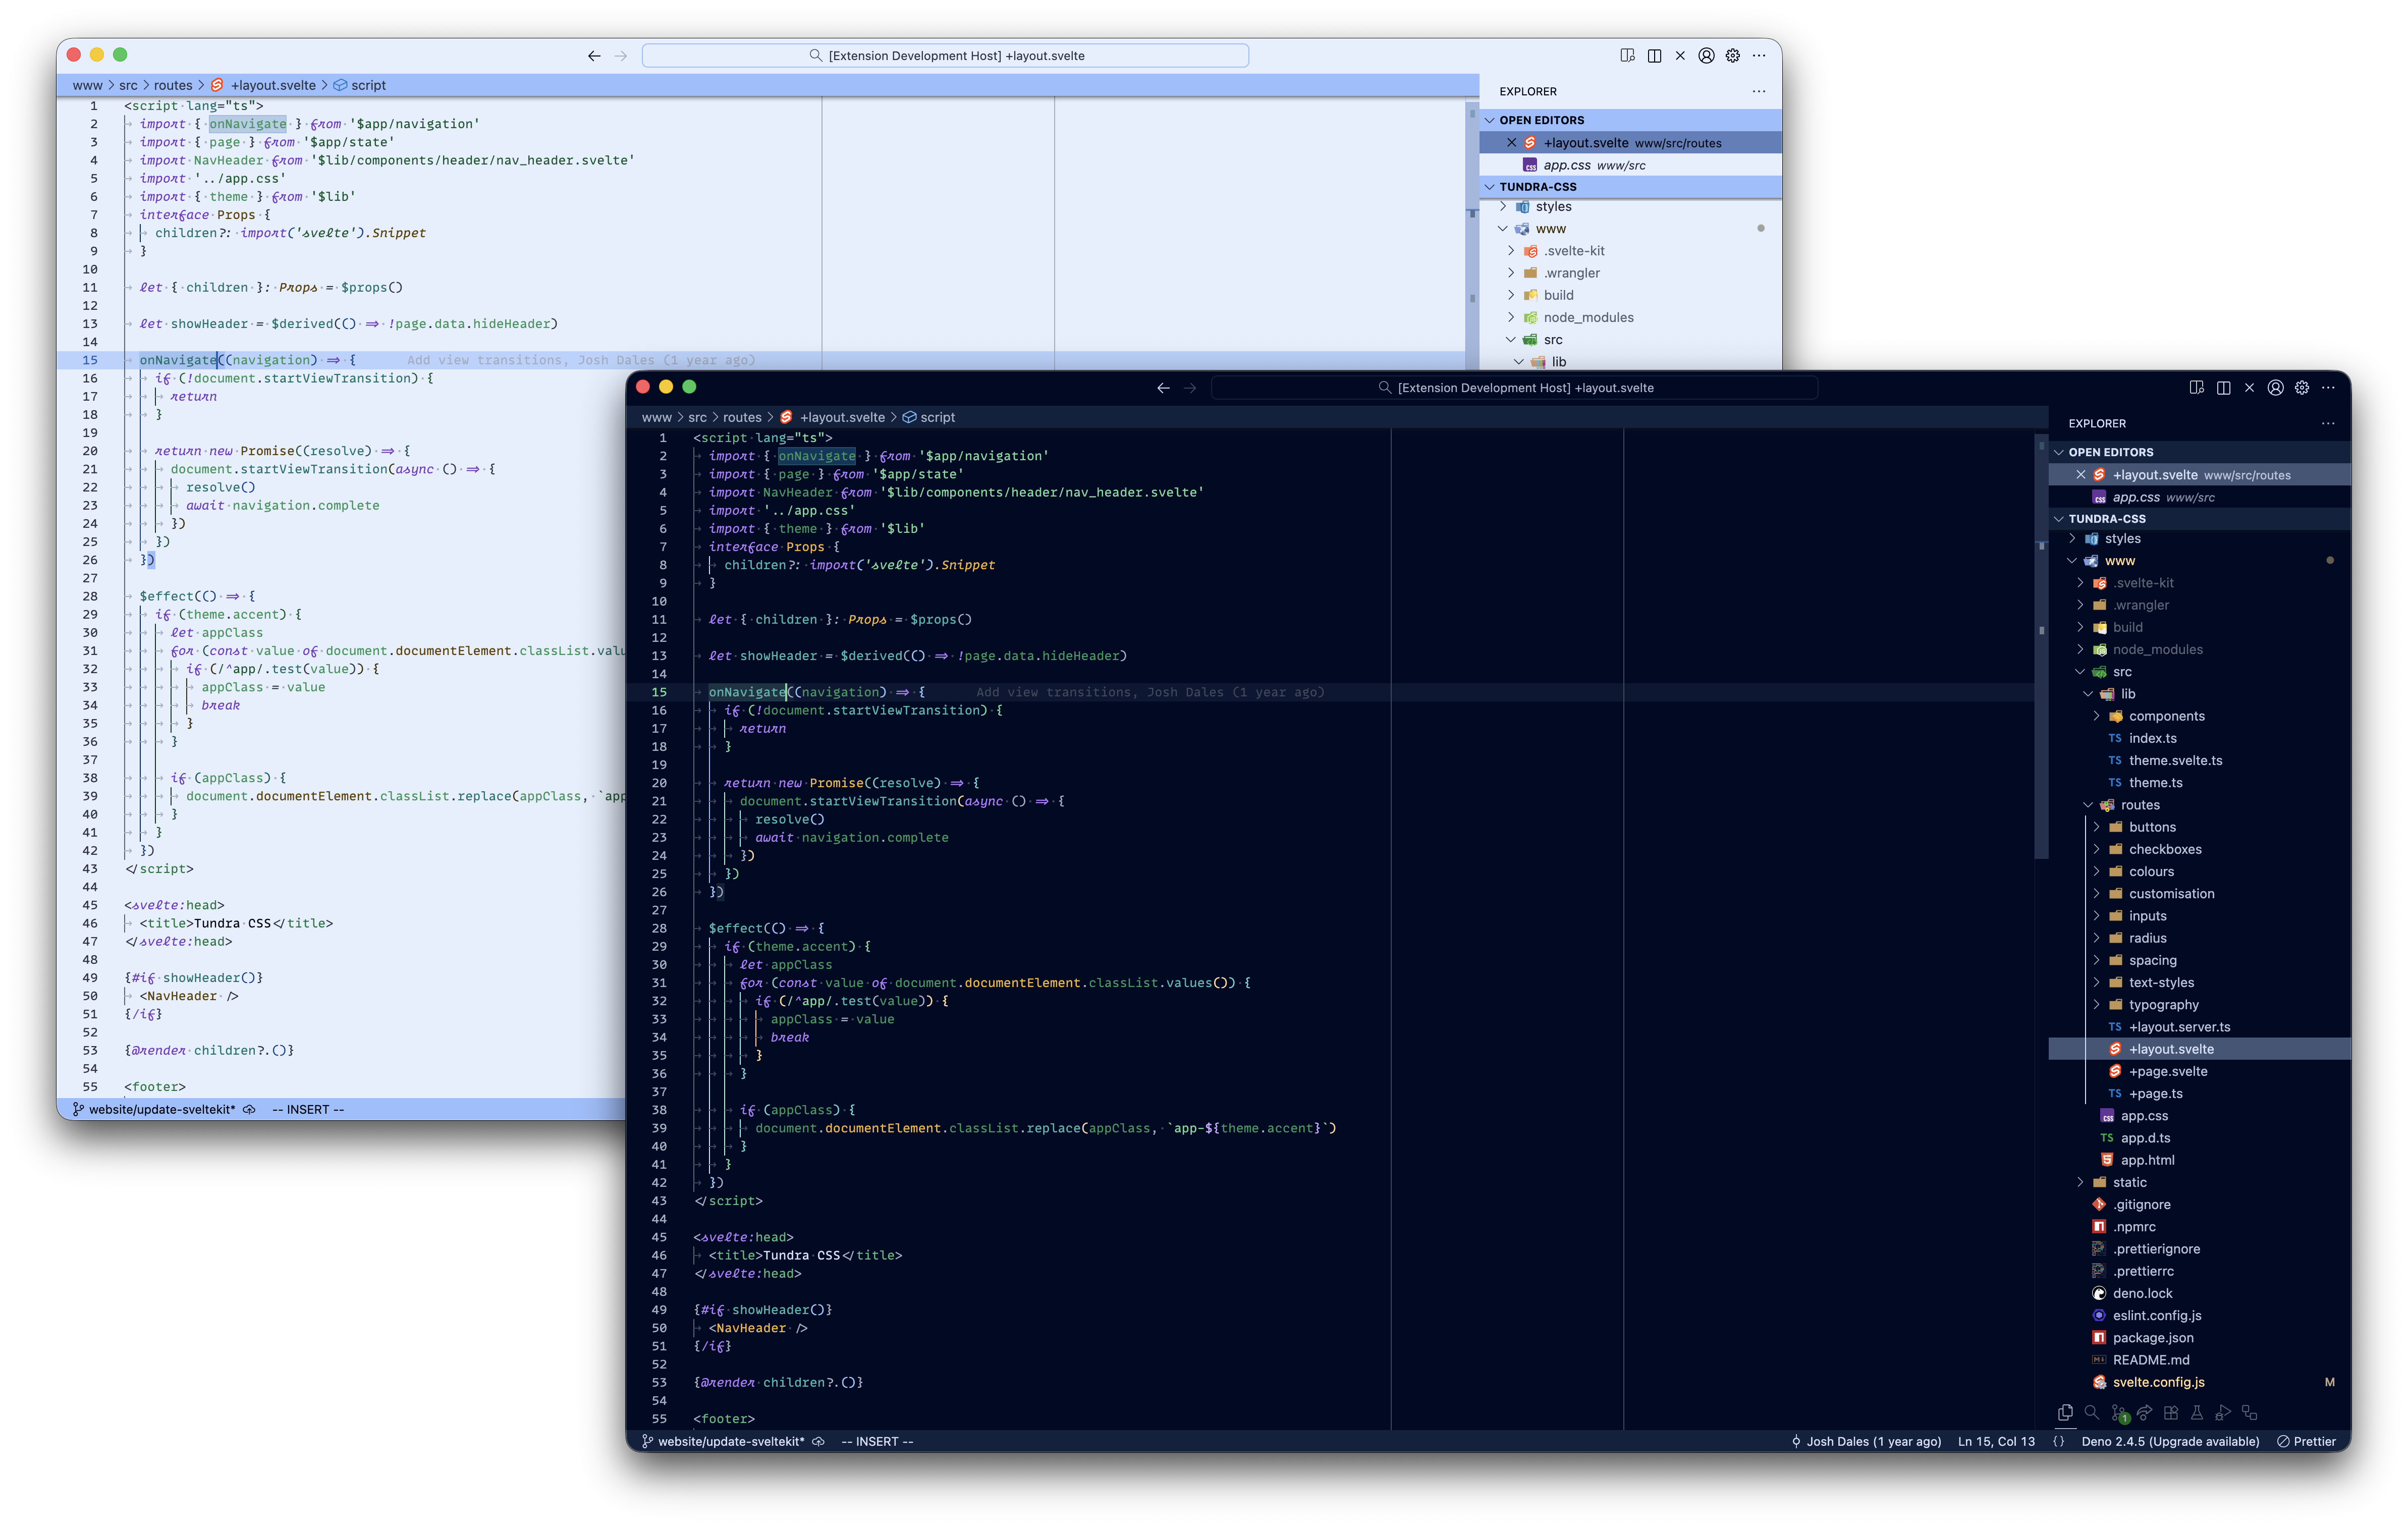
Task: Click routes breadcrumb in dark window
Action: tap(742, 417)
